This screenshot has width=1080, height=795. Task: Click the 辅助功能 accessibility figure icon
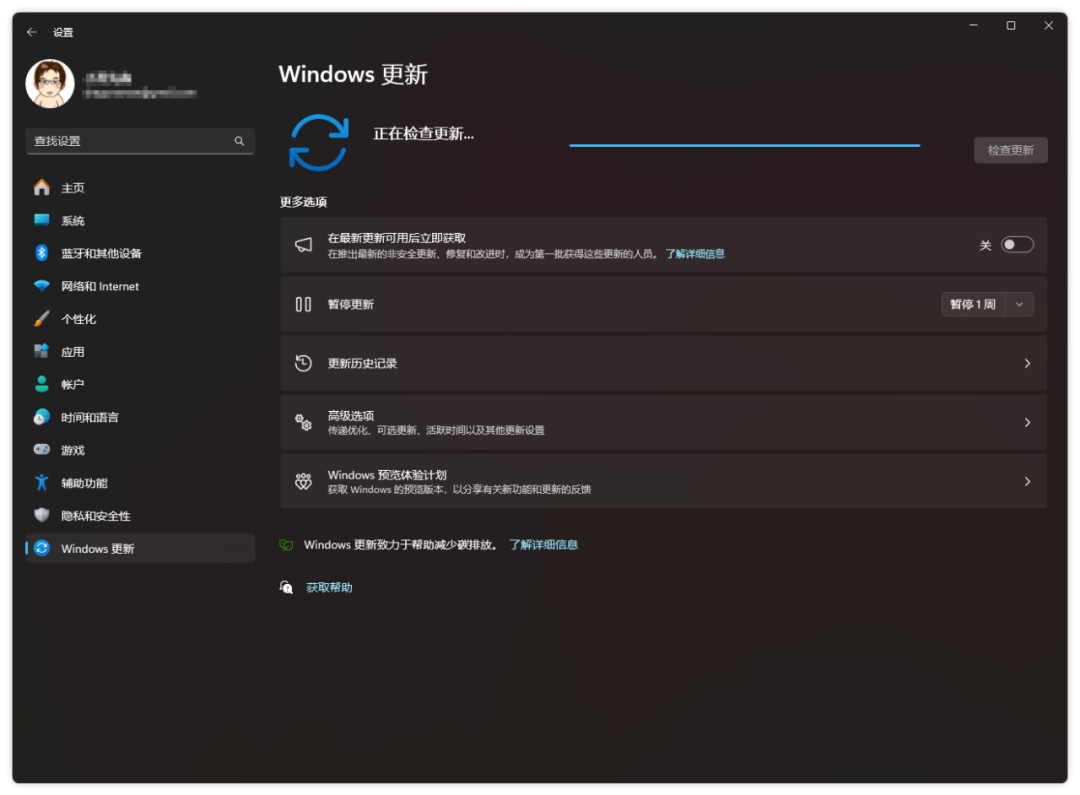point(42,482)
